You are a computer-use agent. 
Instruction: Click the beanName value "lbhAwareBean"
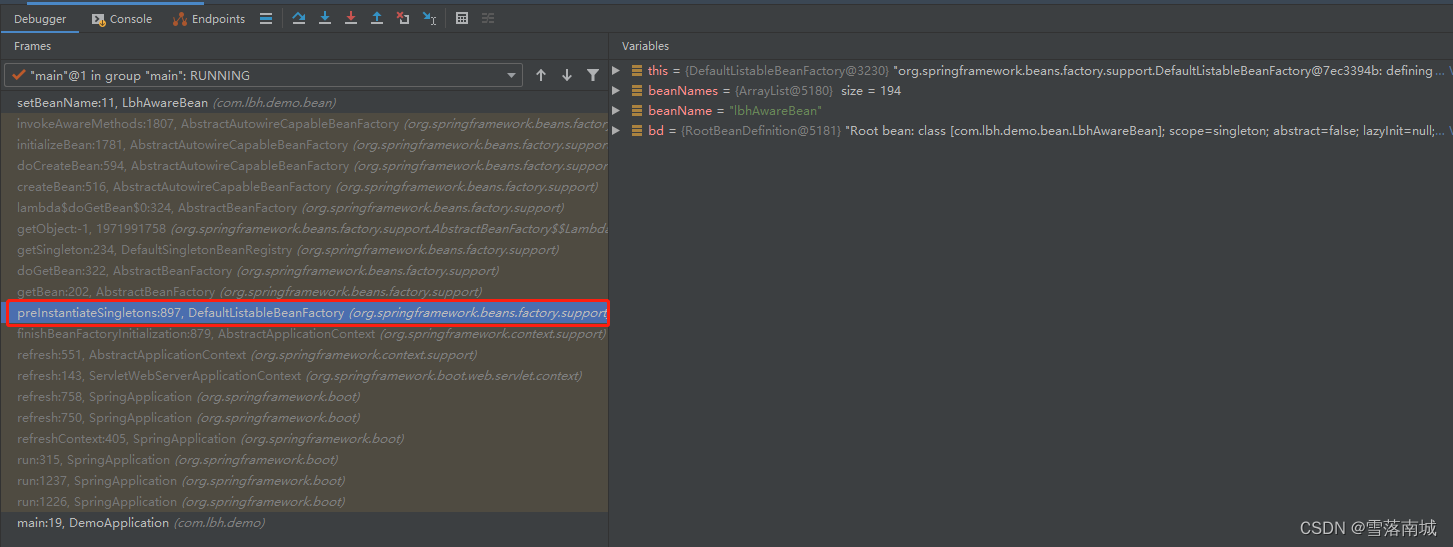pos(774,111)
